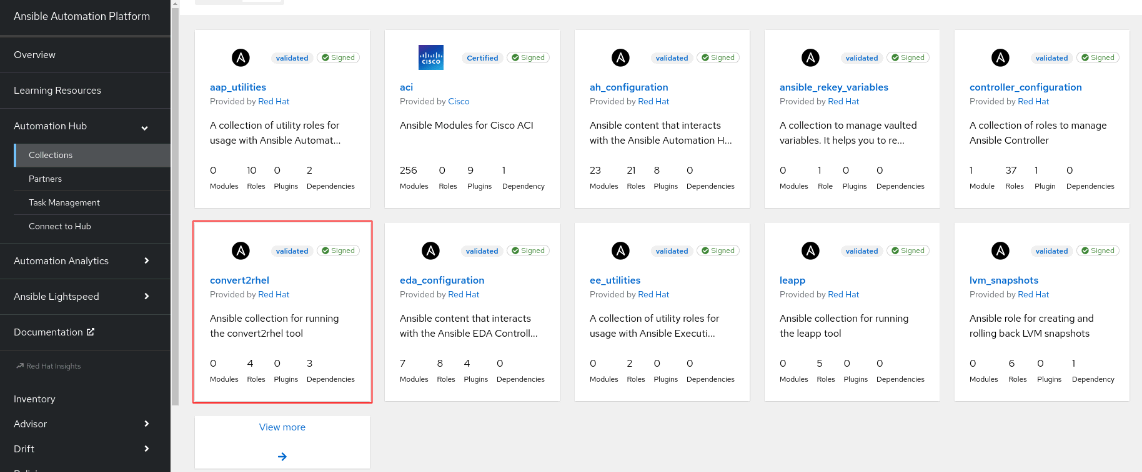Expand the Automation Analytics menu
Screen dimensions: 1142x472
point(146,261)
